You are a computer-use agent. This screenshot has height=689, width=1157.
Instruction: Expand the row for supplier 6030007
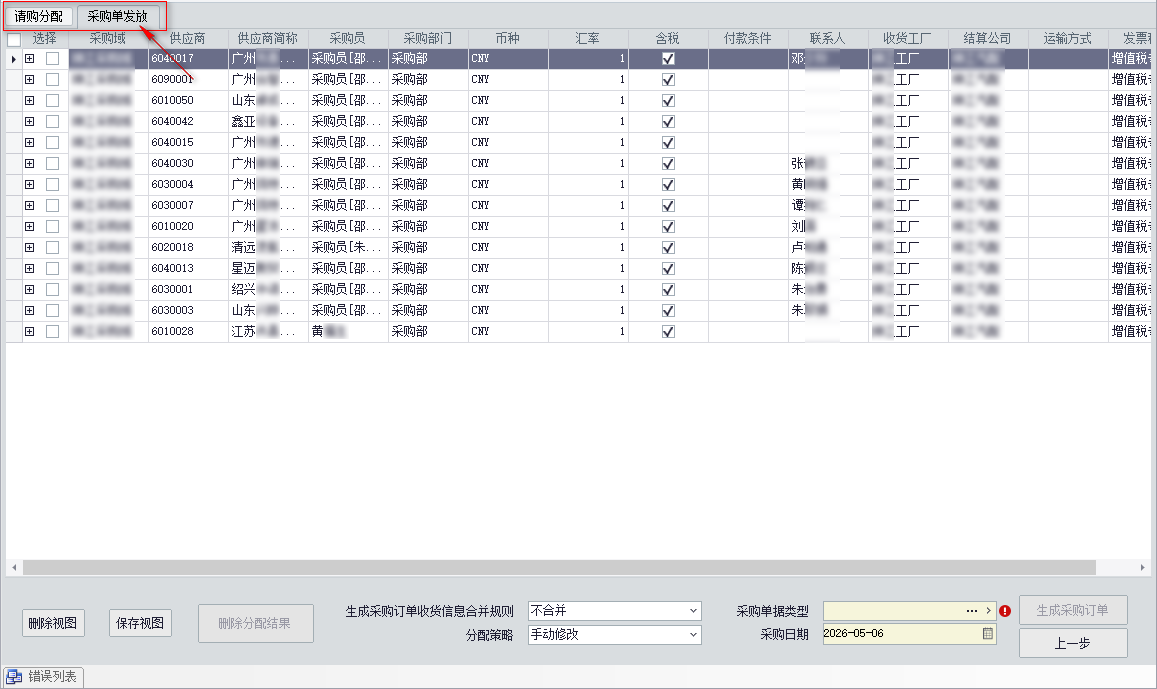point(30,205)
